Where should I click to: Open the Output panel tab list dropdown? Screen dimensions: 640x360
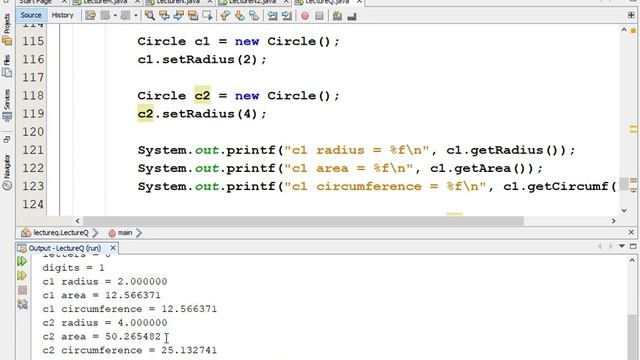(x=622, y=246)
